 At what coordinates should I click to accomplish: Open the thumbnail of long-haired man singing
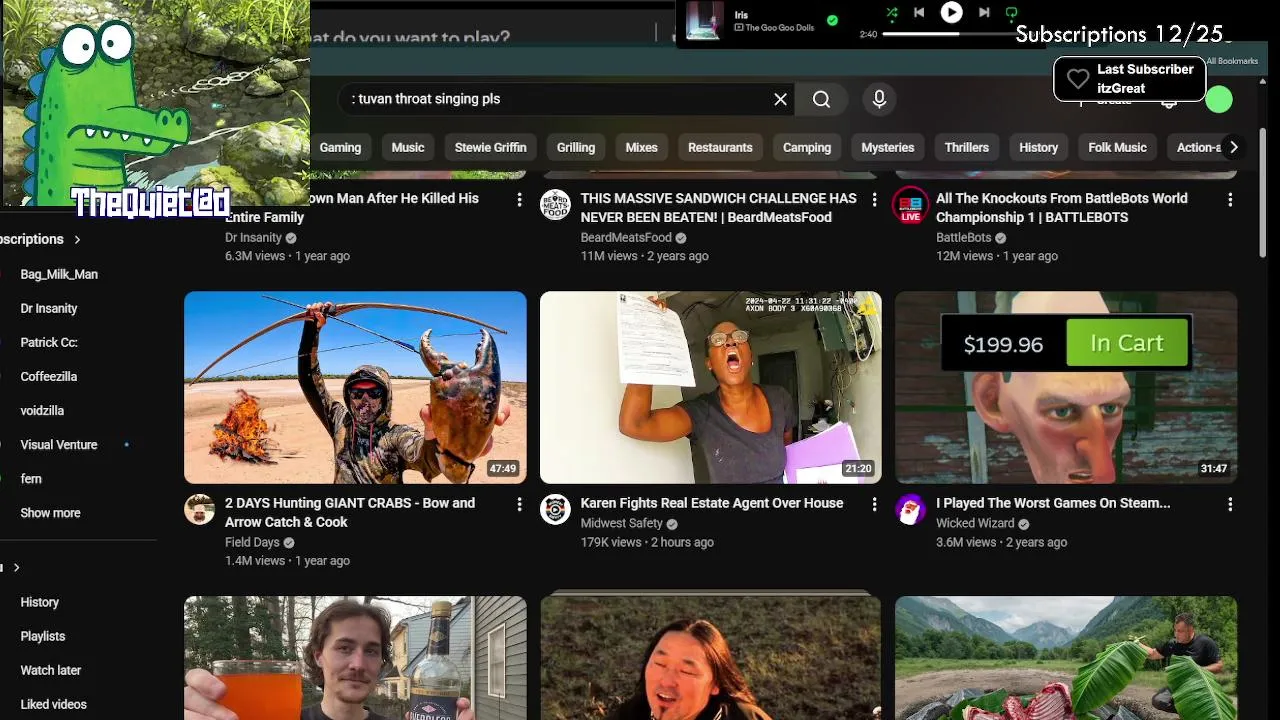711,658
